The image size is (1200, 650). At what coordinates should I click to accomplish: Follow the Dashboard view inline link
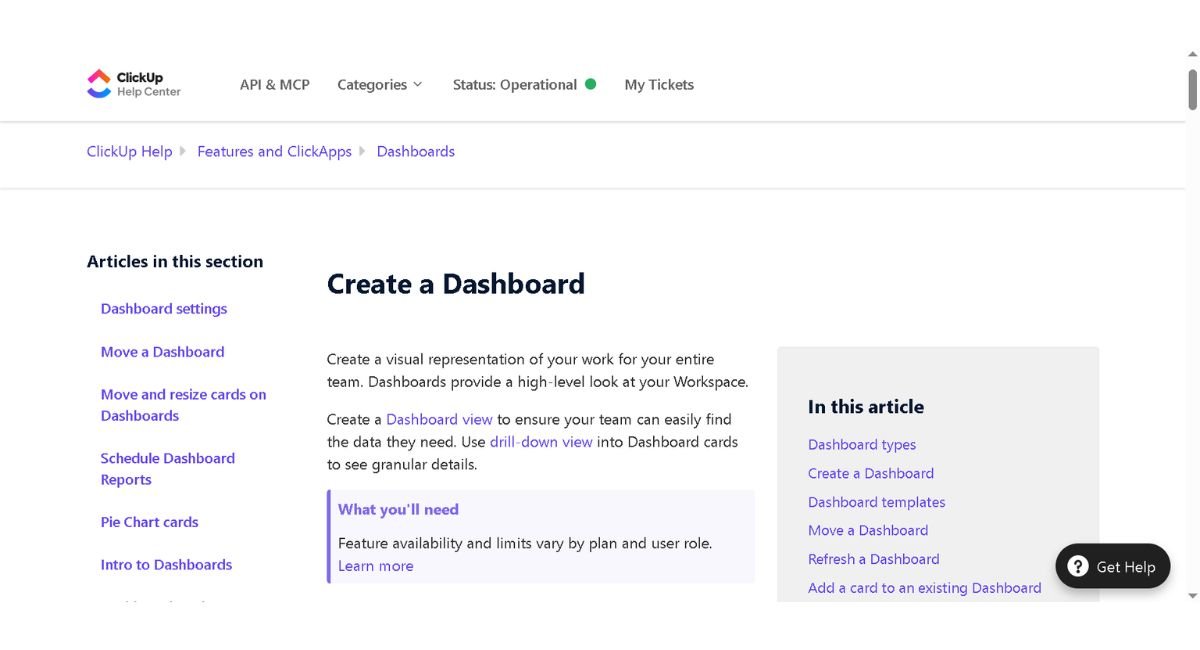(x=439, y=419)
